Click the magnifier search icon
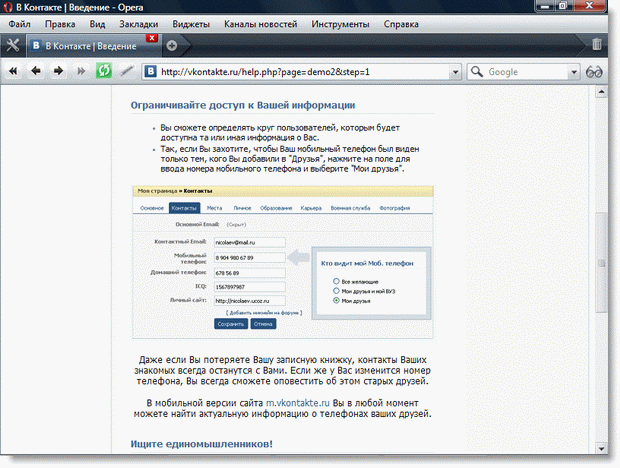Viewport: 620px width, 468px height. tap(477, 72)
